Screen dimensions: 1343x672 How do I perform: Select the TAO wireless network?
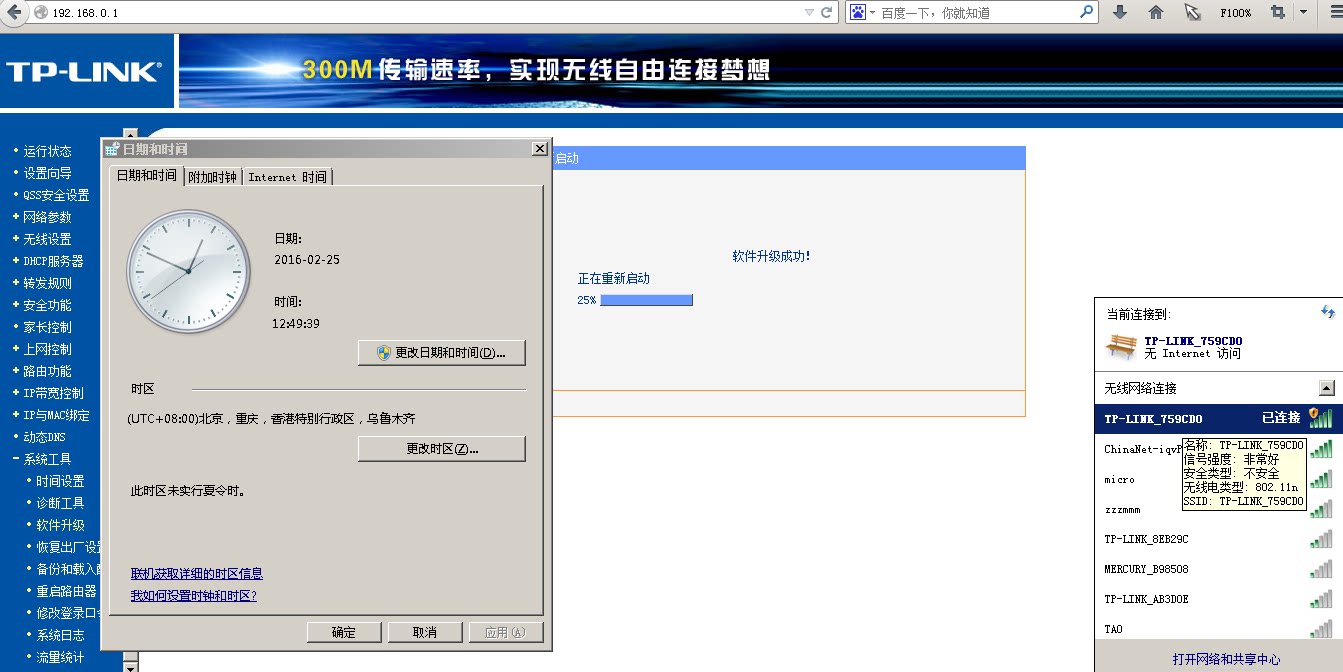(1219, 629)
